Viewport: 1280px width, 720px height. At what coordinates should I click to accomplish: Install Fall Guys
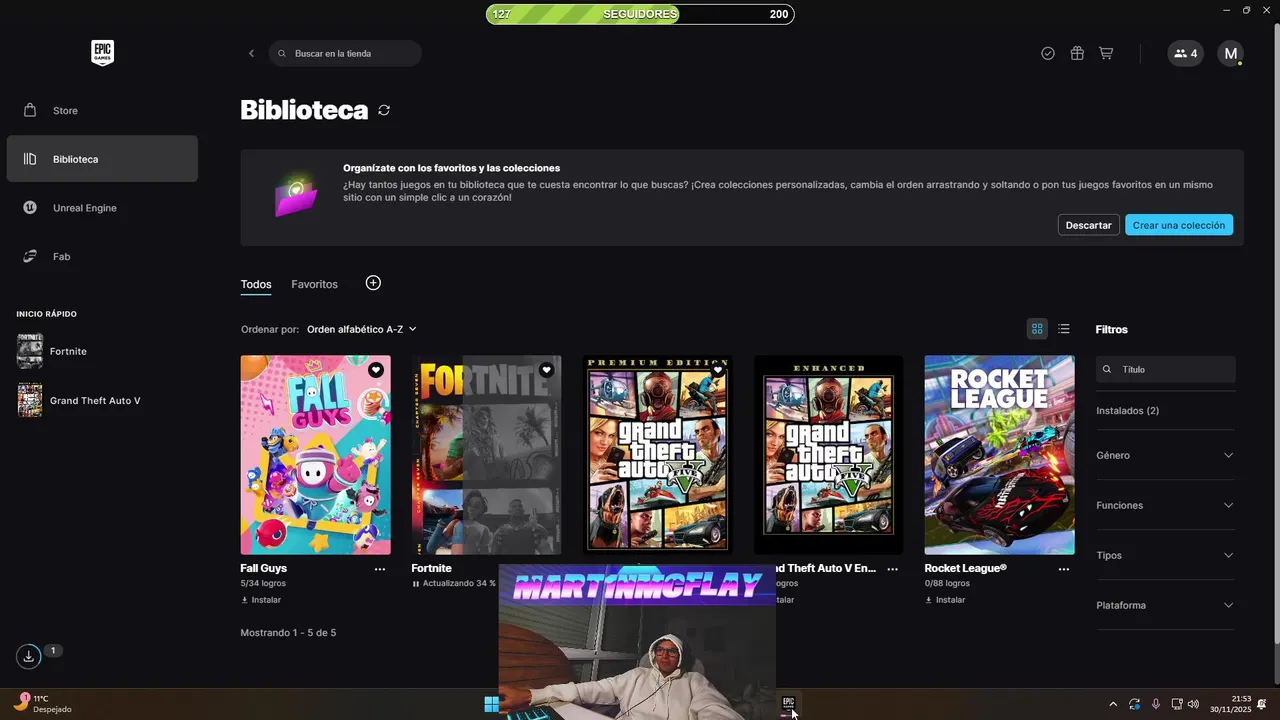tap(261, 600)
